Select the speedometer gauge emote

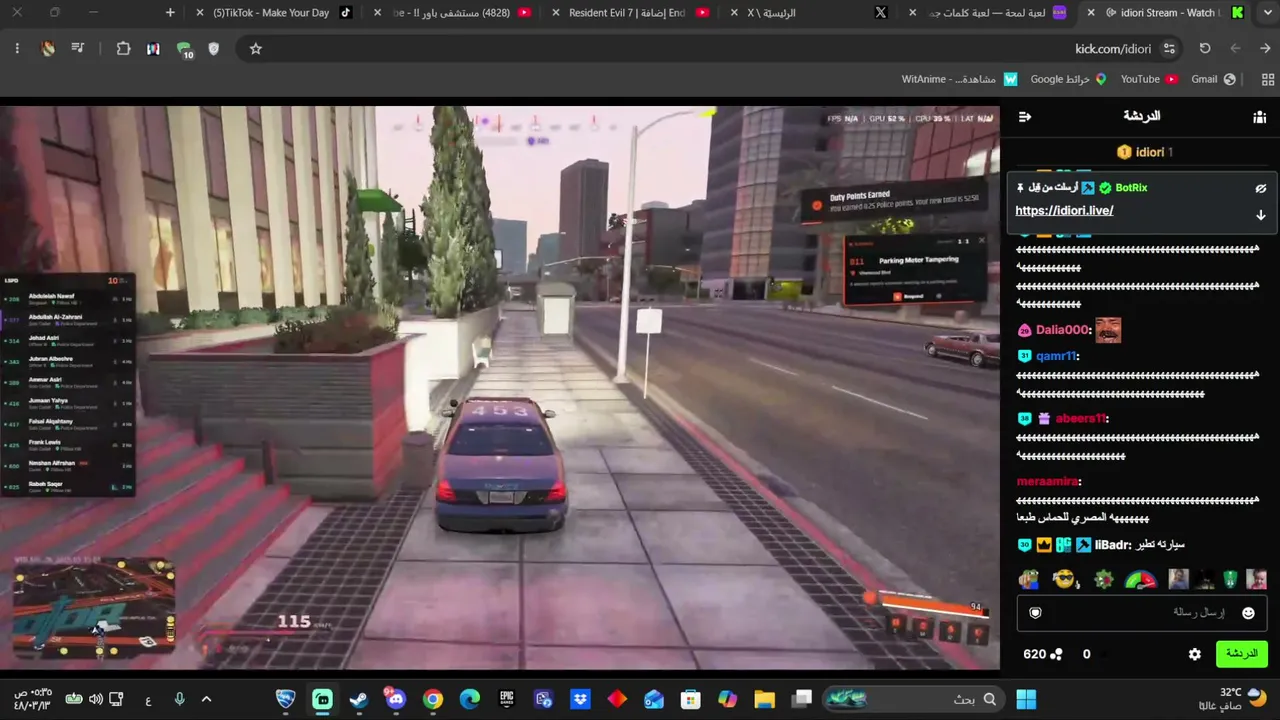(x=1140, y=579)
